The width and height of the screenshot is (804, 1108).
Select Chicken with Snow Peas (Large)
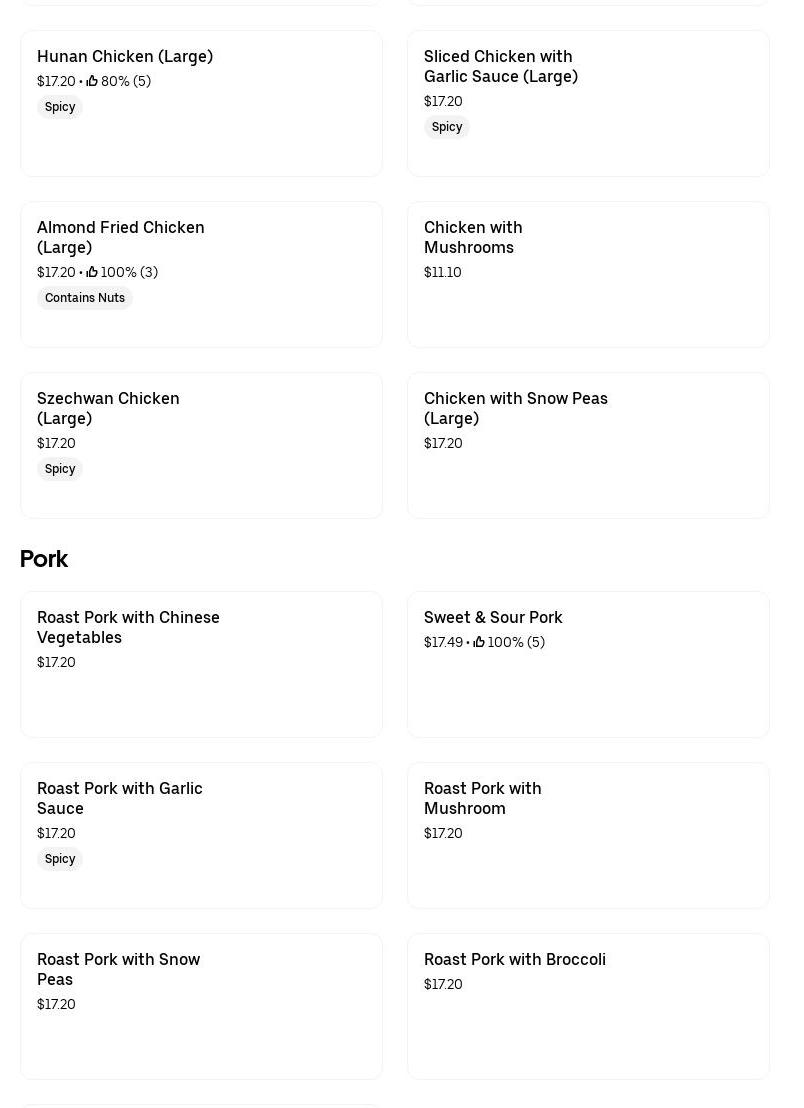point(515,408)
